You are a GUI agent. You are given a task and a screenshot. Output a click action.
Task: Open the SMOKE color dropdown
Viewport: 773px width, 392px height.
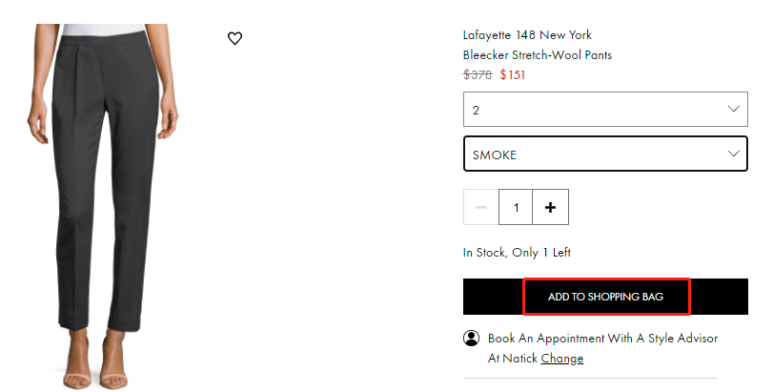pyautogui.click(x=605, y=154)
